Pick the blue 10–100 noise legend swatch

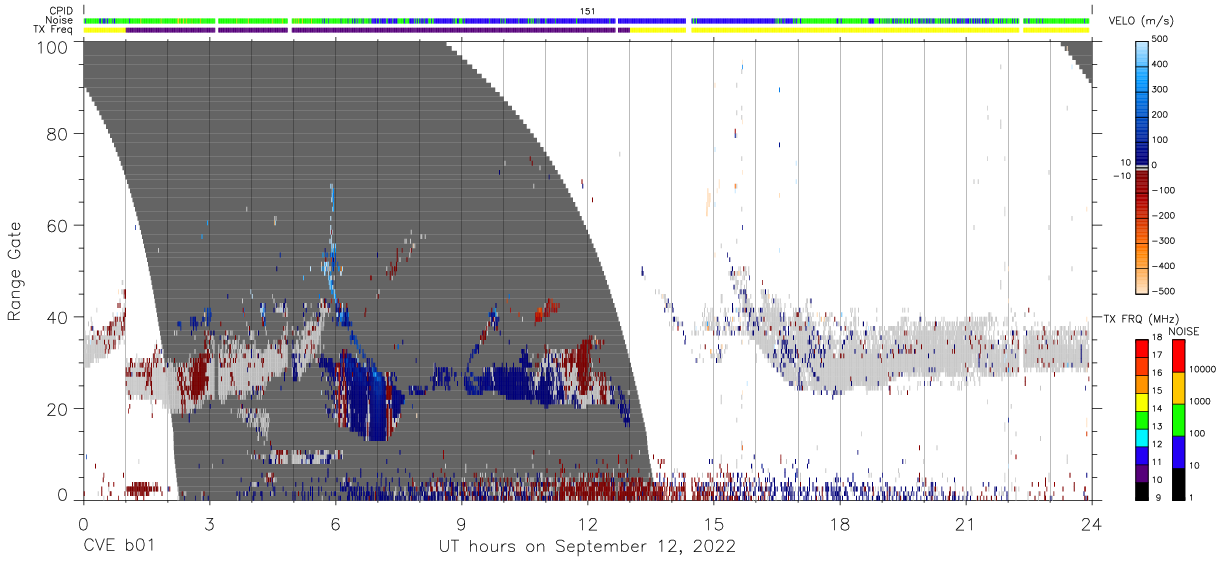[1178, 450]
